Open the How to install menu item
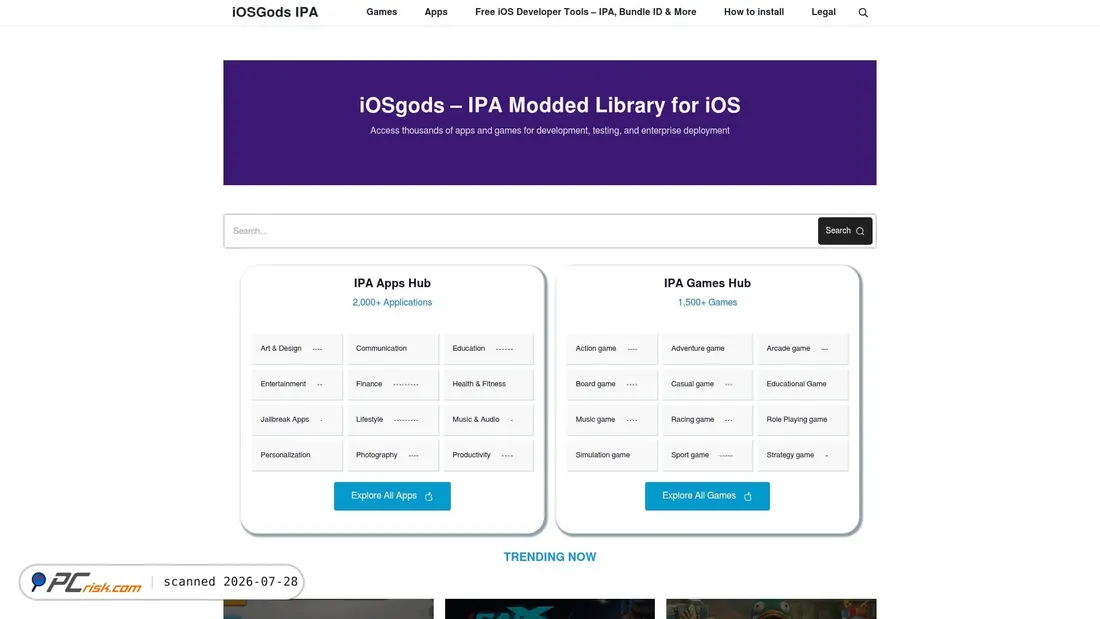Image resolution: width=1100 pixels, height=619 pixels. pyautogui.click(x=754, y=12)
